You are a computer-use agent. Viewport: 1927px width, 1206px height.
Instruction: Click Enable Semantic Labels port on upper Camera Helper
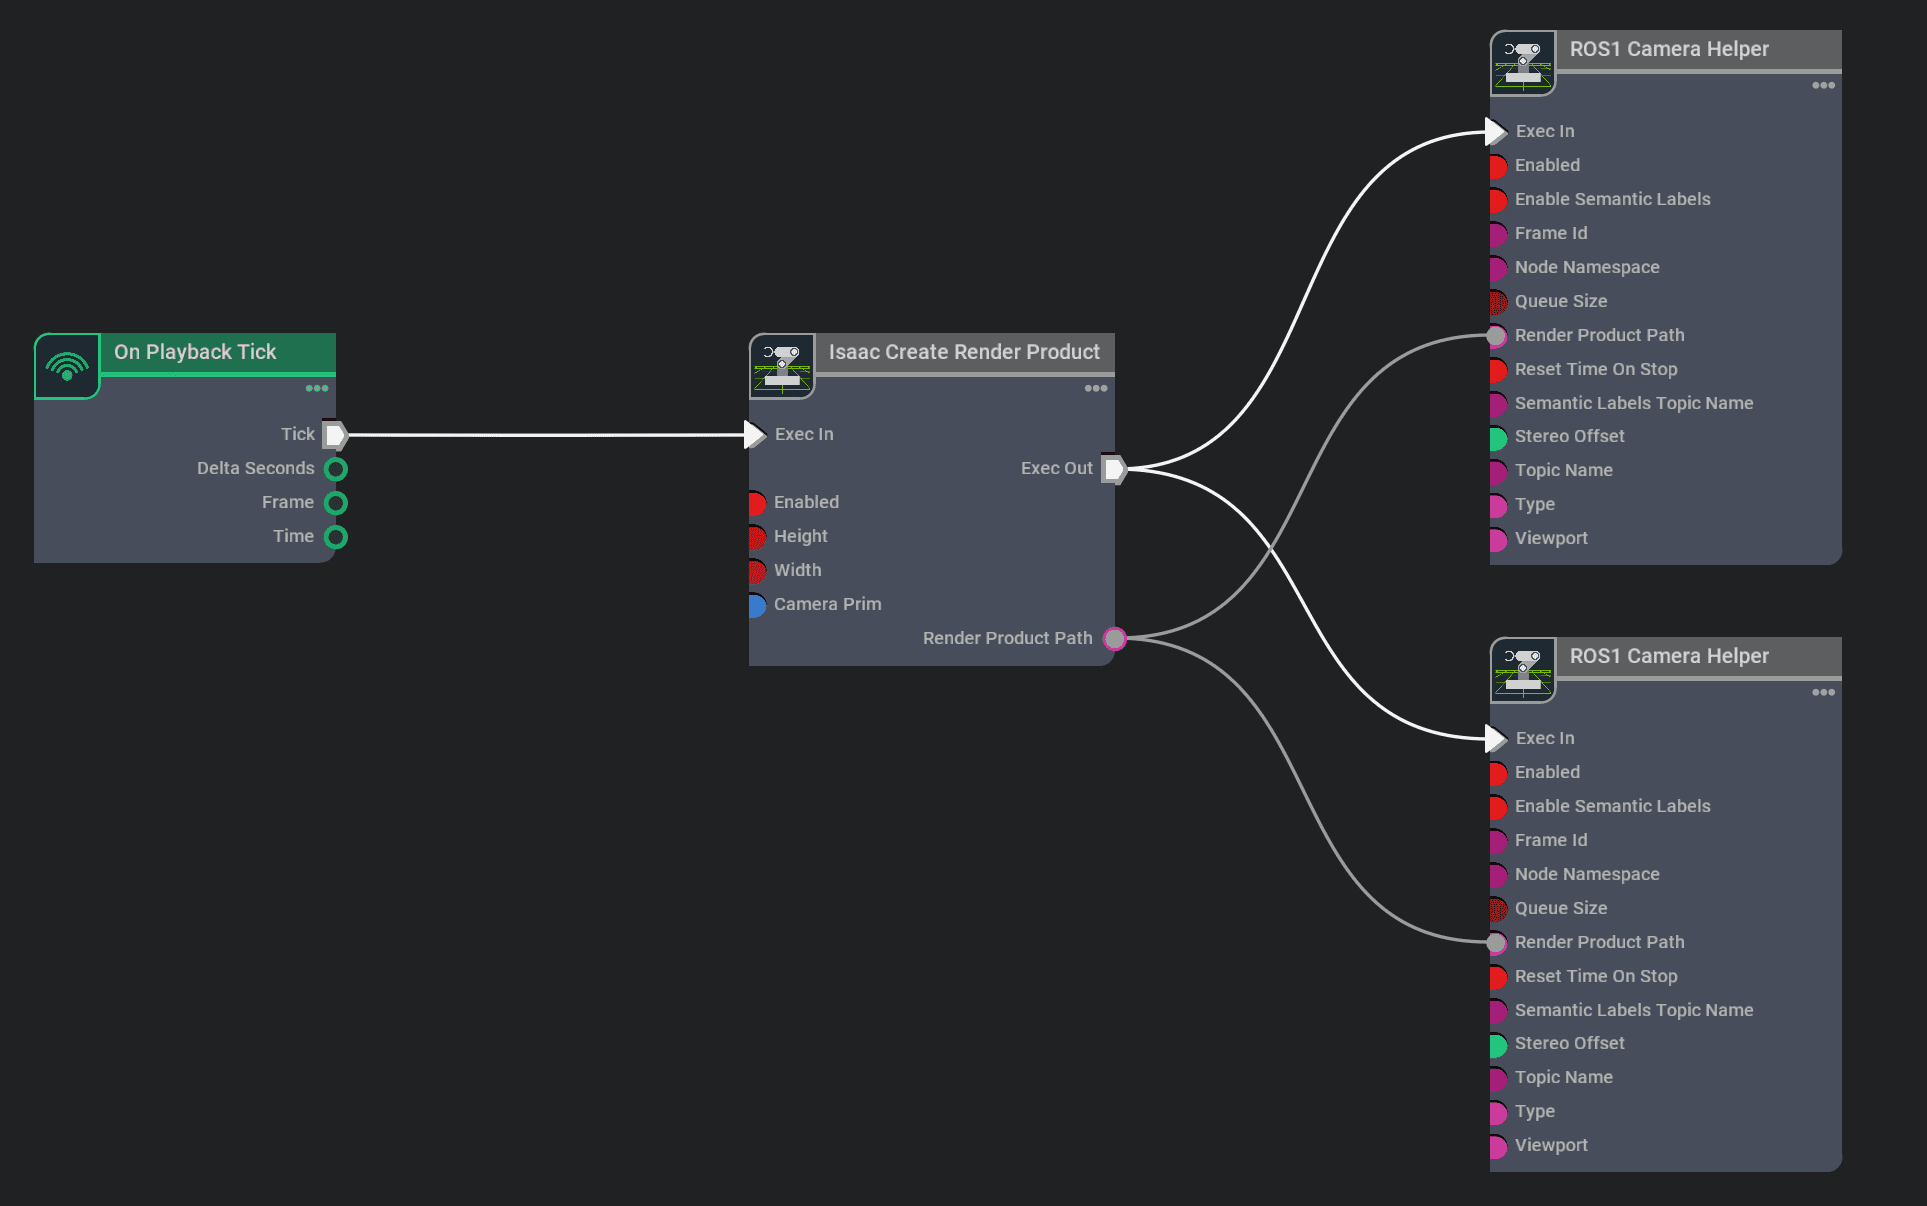coord(1498,200)
